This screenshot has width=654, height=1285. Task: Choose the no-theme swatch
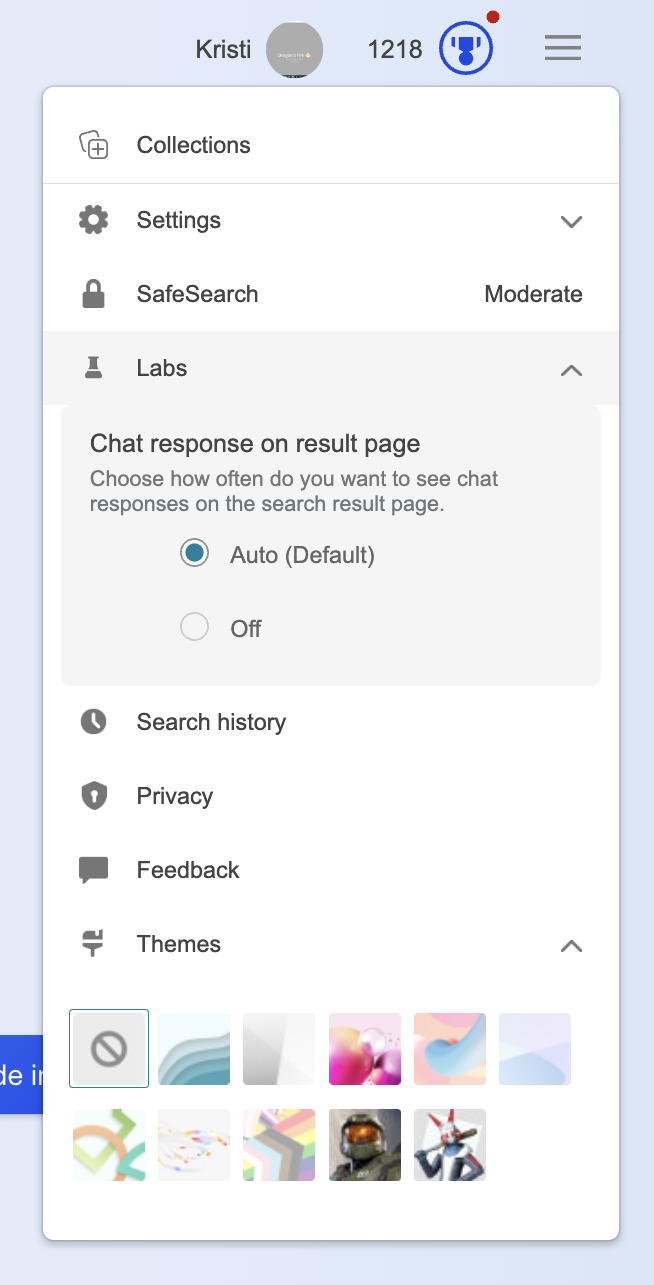pyautogui.click(x=109, y=1048)
